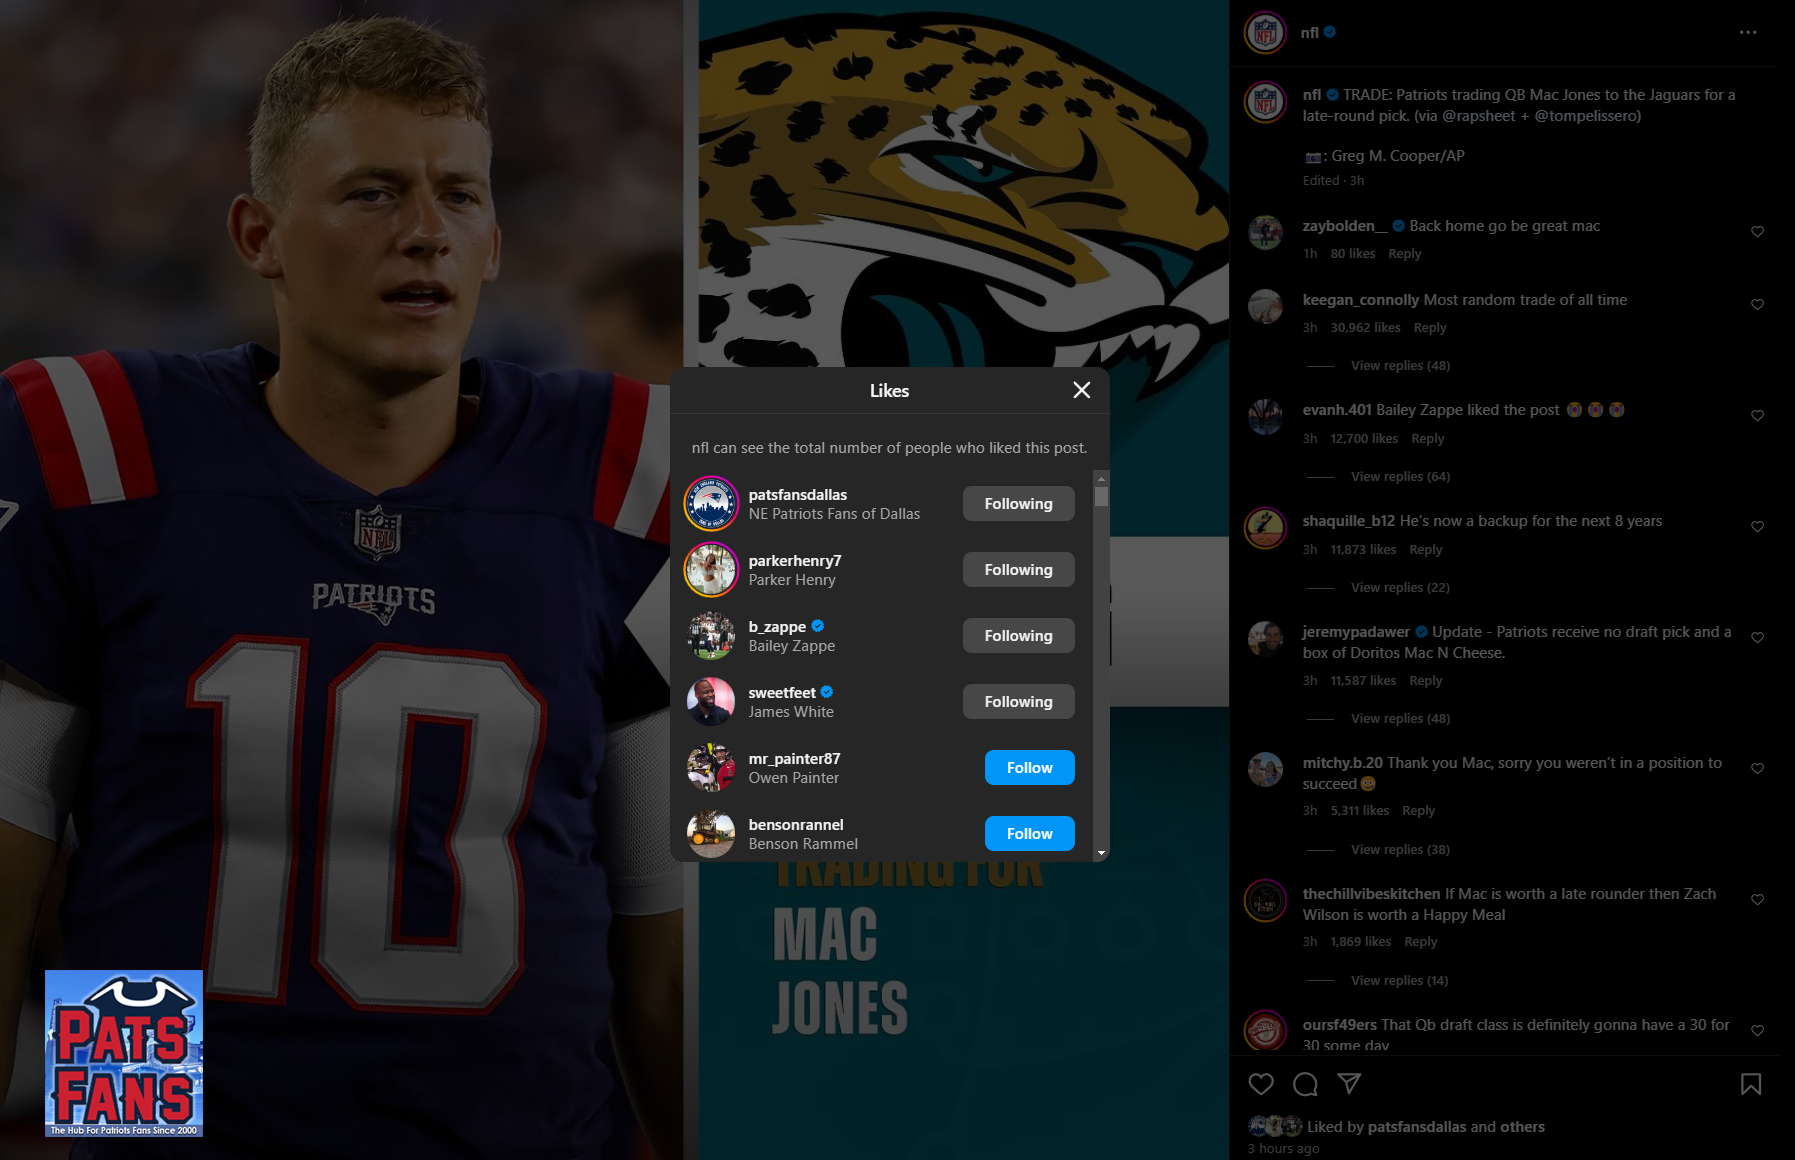Open patsfansdallas avatar in Likes list
The image size is (1795, 1160).
point(711,503)
